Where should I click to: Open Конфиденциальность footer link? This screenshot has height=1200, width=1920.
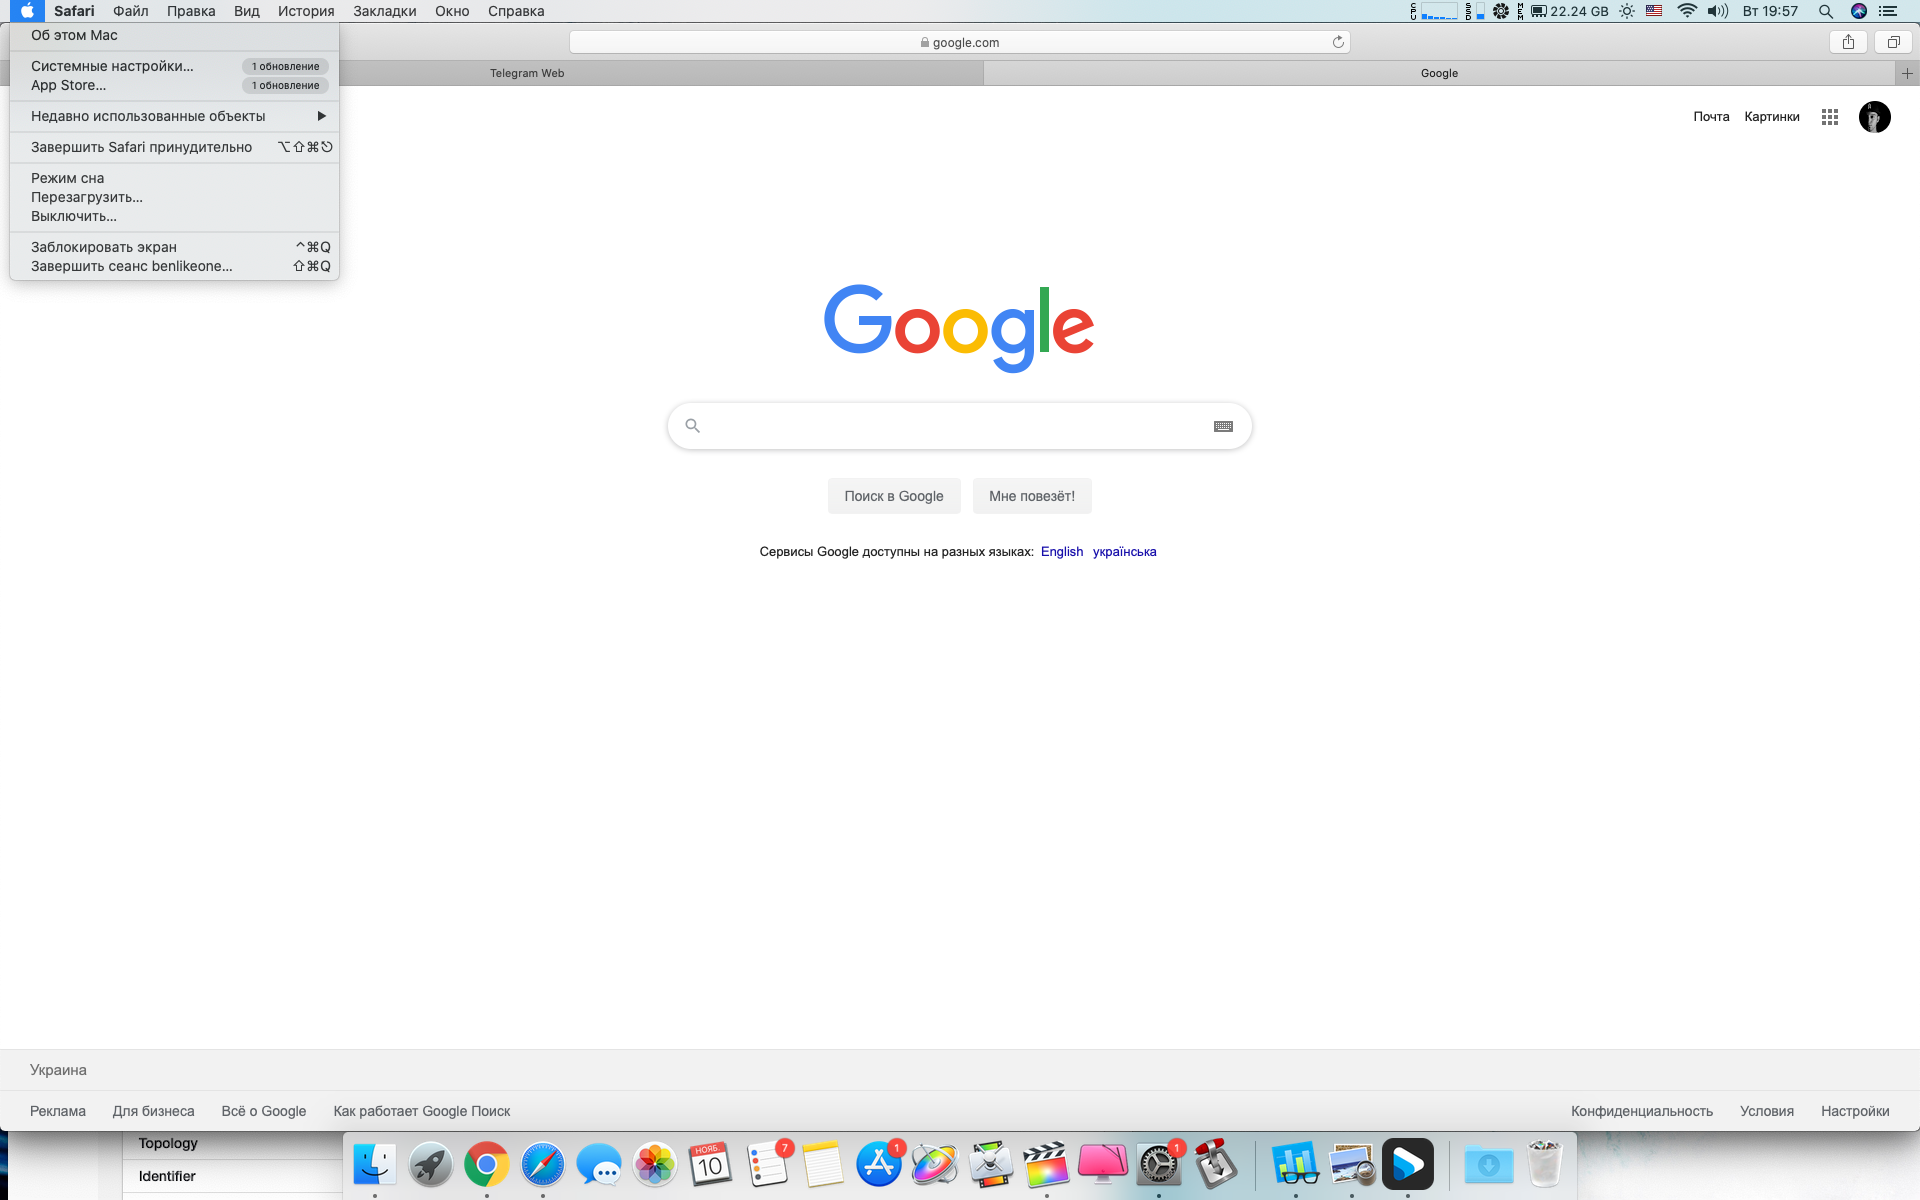click(x=1642, y=1111)
